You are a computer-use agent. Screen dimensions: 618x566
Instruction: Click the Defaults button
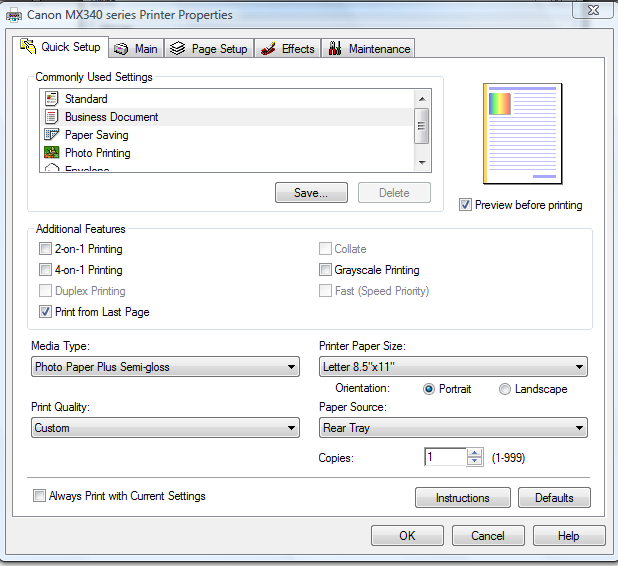554,497
